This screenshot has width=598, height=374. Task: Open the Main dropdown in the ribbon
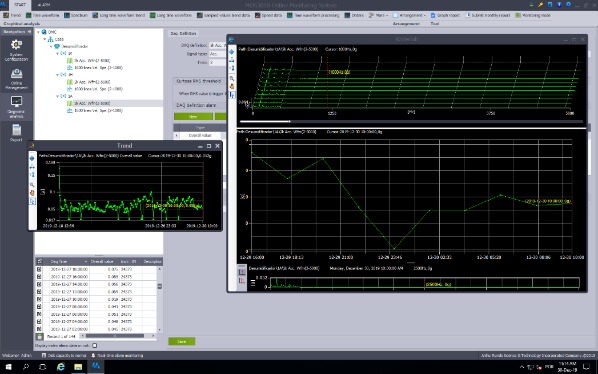[378, 15]
